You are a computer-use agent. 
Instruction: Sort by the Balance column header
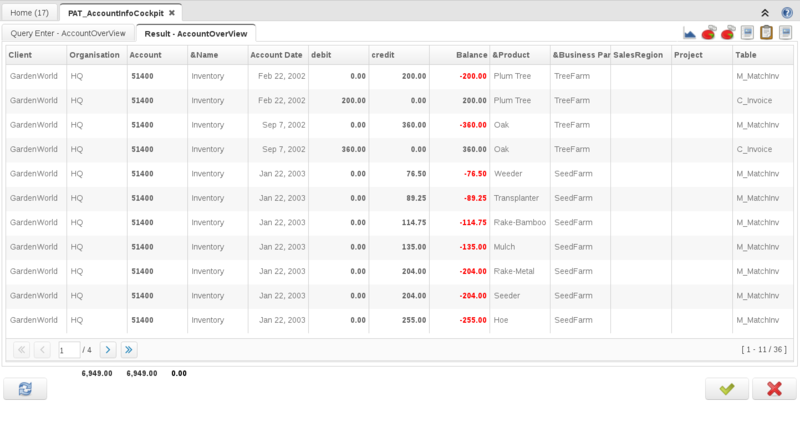point(459,54)
